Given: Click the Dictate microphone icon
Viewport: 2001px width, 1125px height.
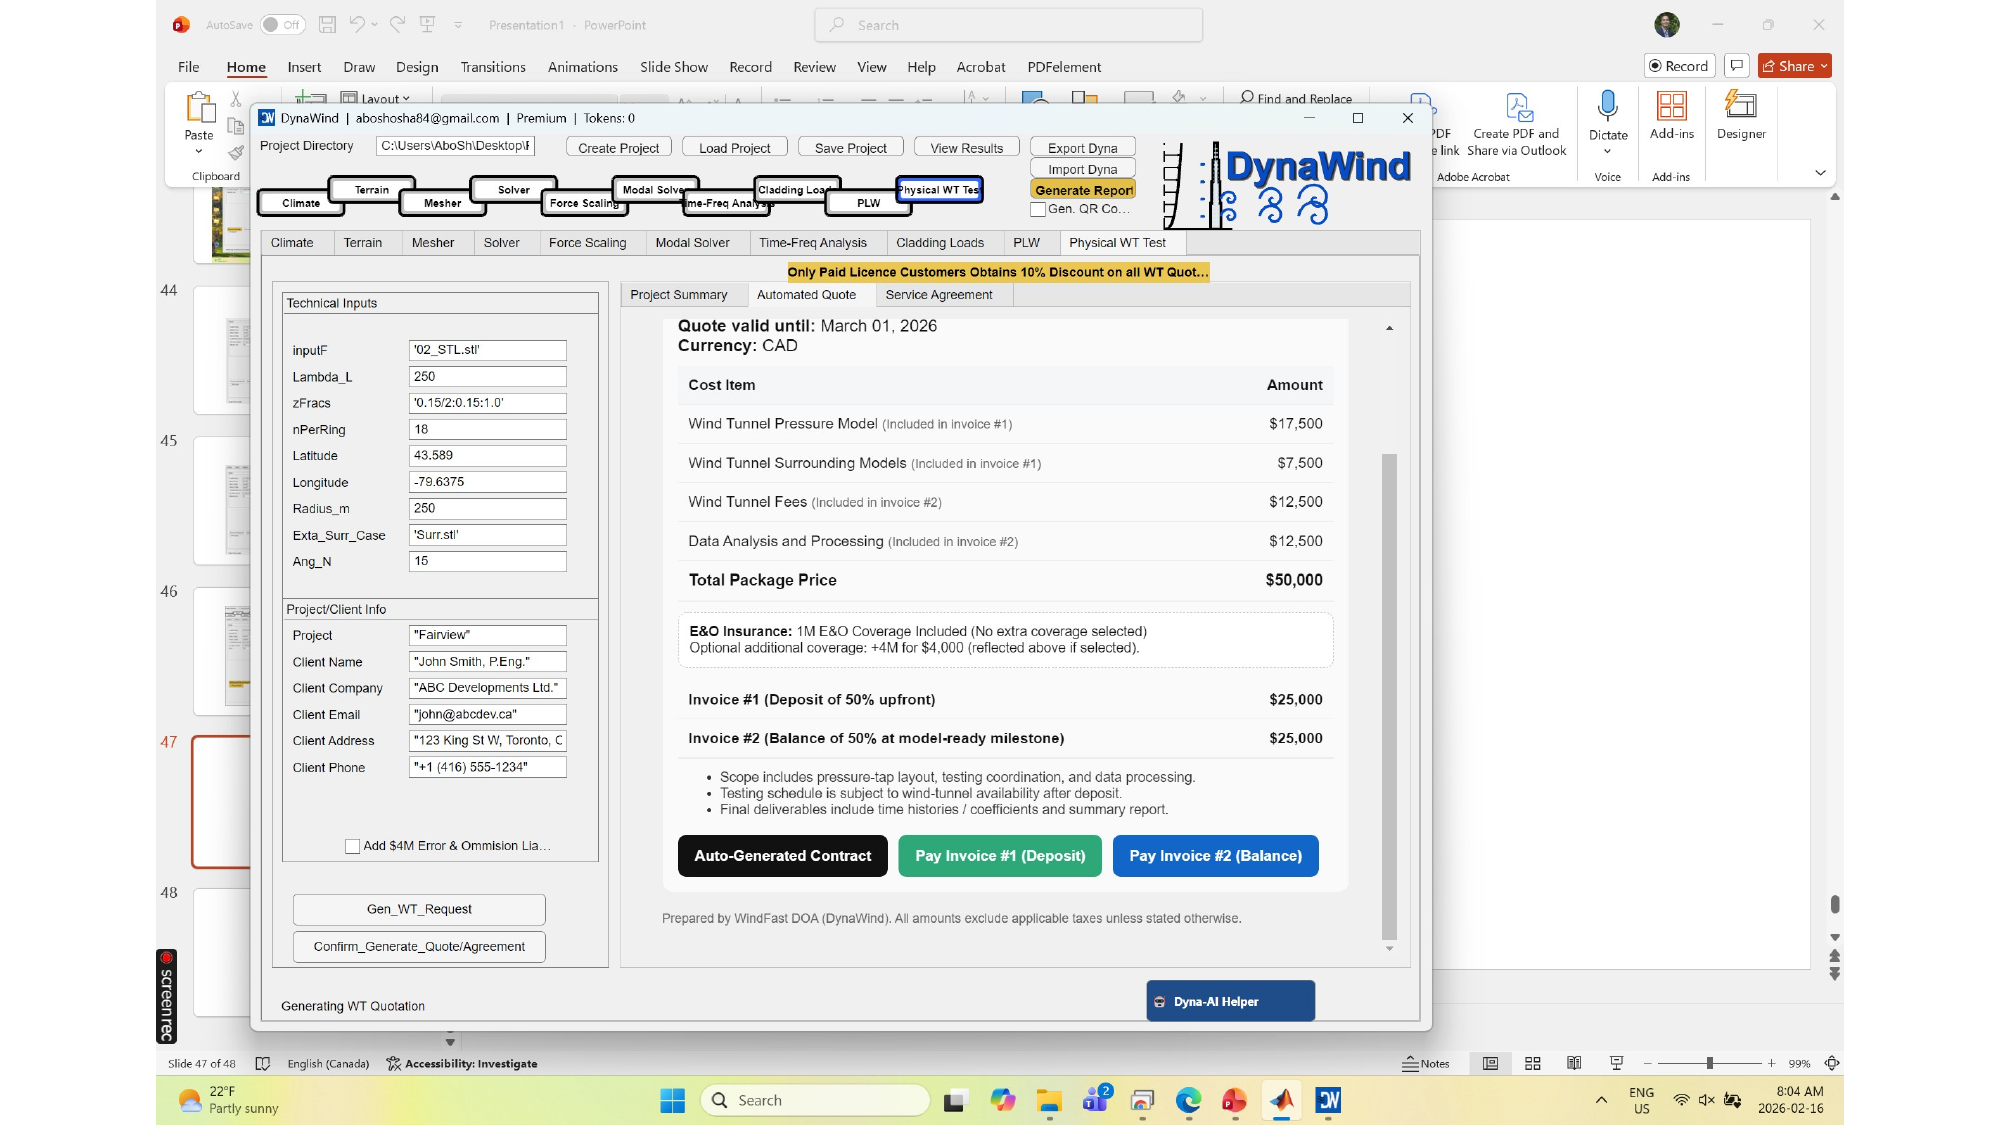Looking at the screenshot, I should pyautogui.click(x=1607, y=107).
